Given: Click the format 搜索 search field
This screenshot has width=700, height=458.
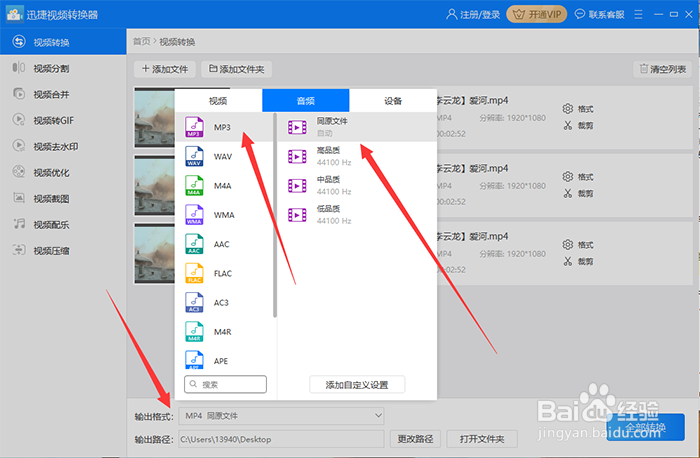Looking at the screenshot, I should tap(225, 384).
